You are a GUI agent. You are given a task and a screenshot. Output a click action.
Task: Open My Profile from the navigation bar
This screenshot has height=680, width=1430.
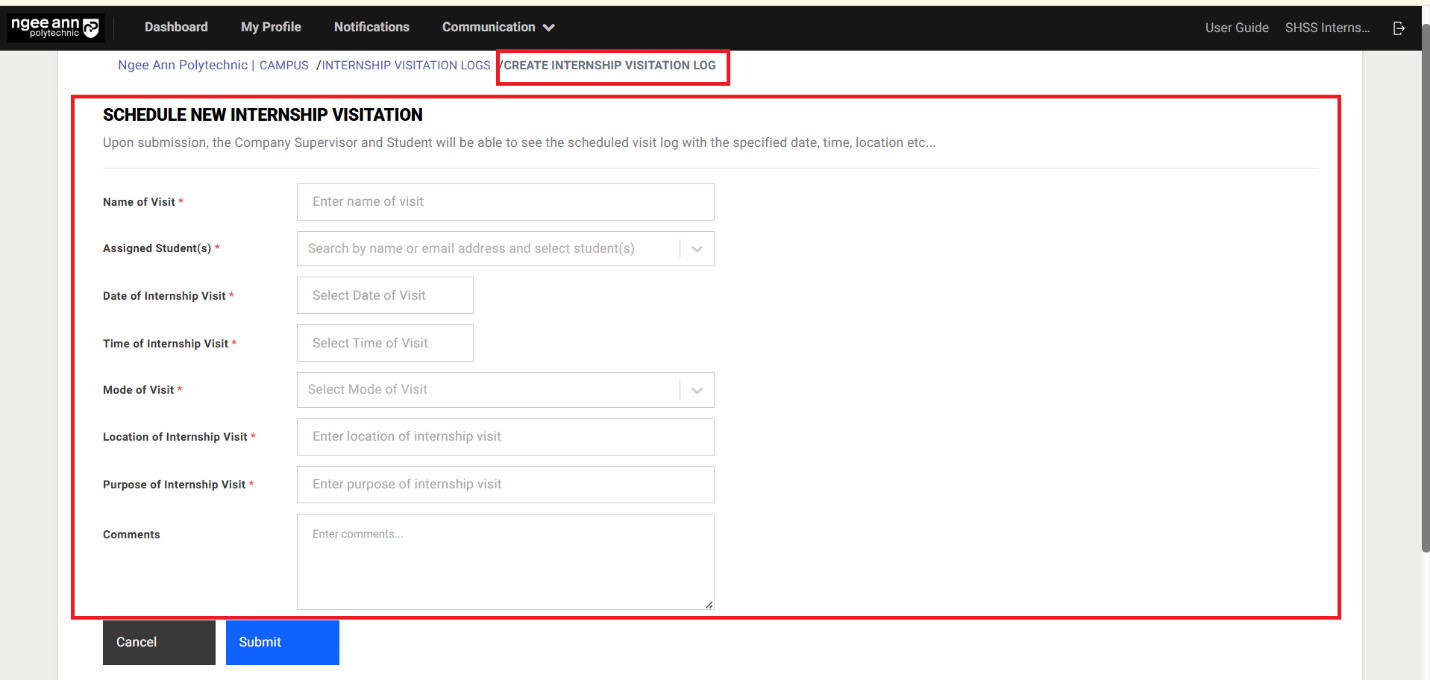point(271,27)
